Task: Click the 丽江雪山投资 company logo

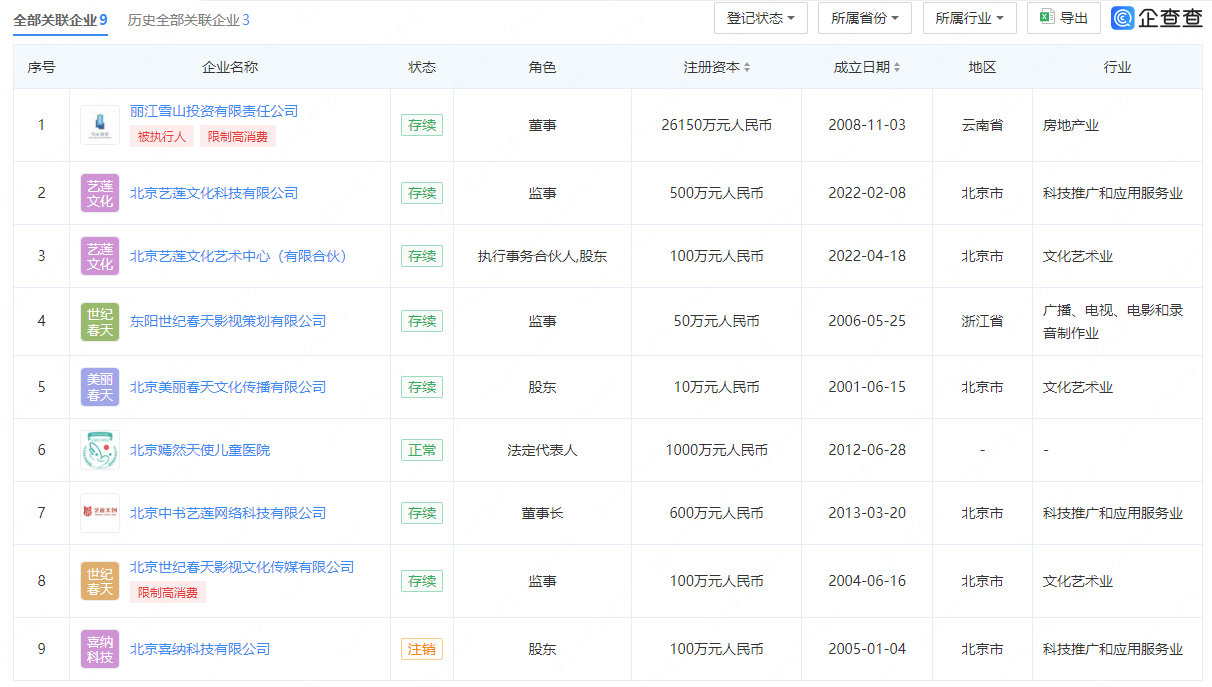Action: coord(100,125)
